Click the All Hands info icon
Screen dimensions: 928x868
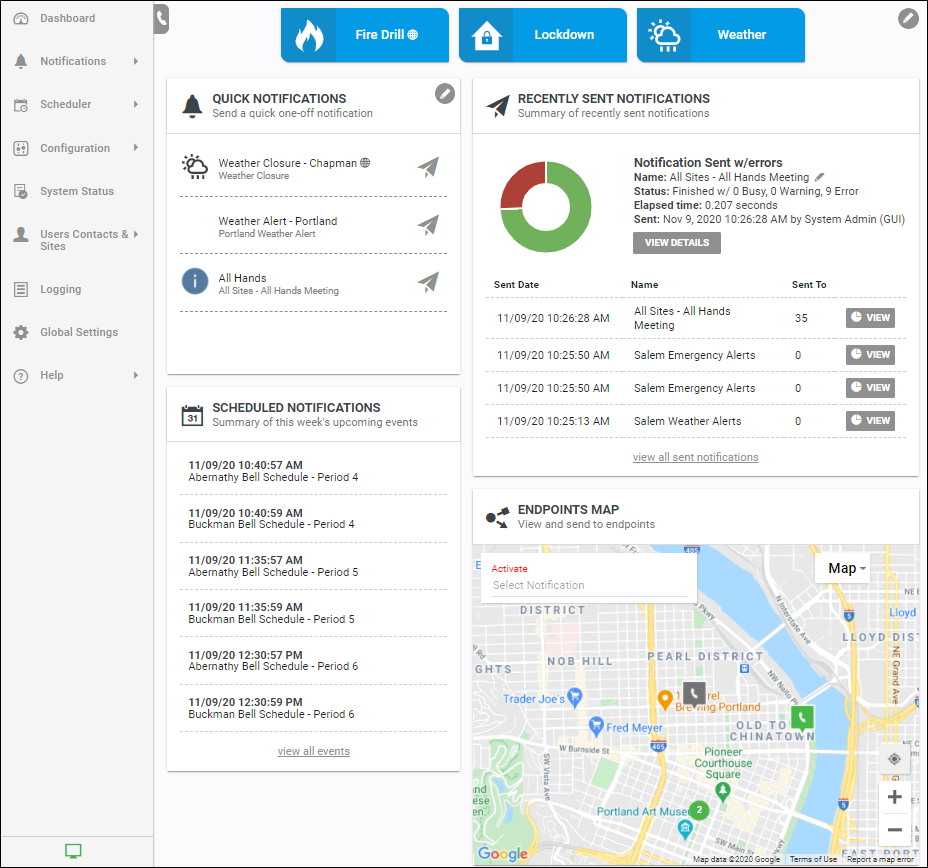195,281
